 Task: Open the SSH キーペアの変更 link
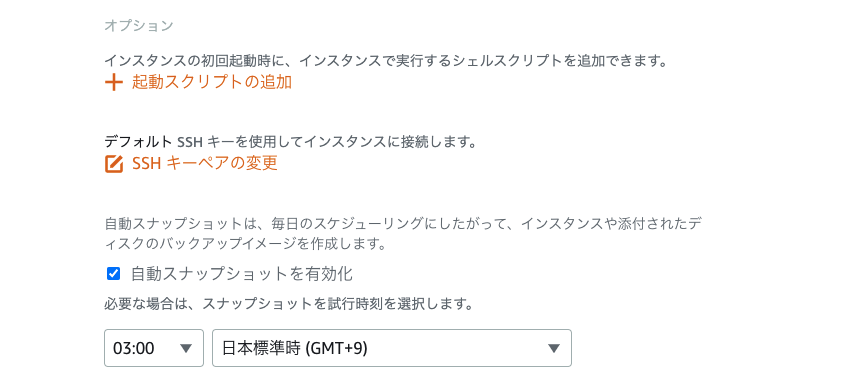click(x=205, y=163)
